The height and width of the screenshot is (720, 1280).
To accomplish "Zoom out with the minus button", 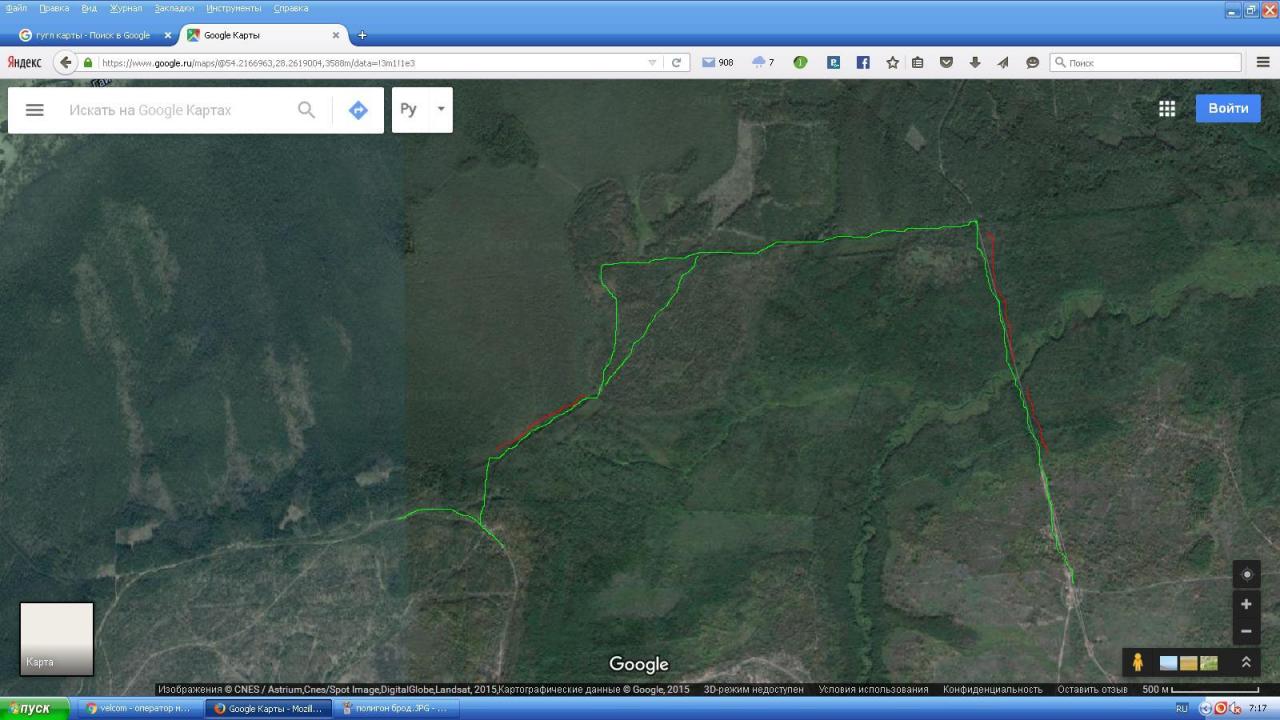I will pos(1246,631).
